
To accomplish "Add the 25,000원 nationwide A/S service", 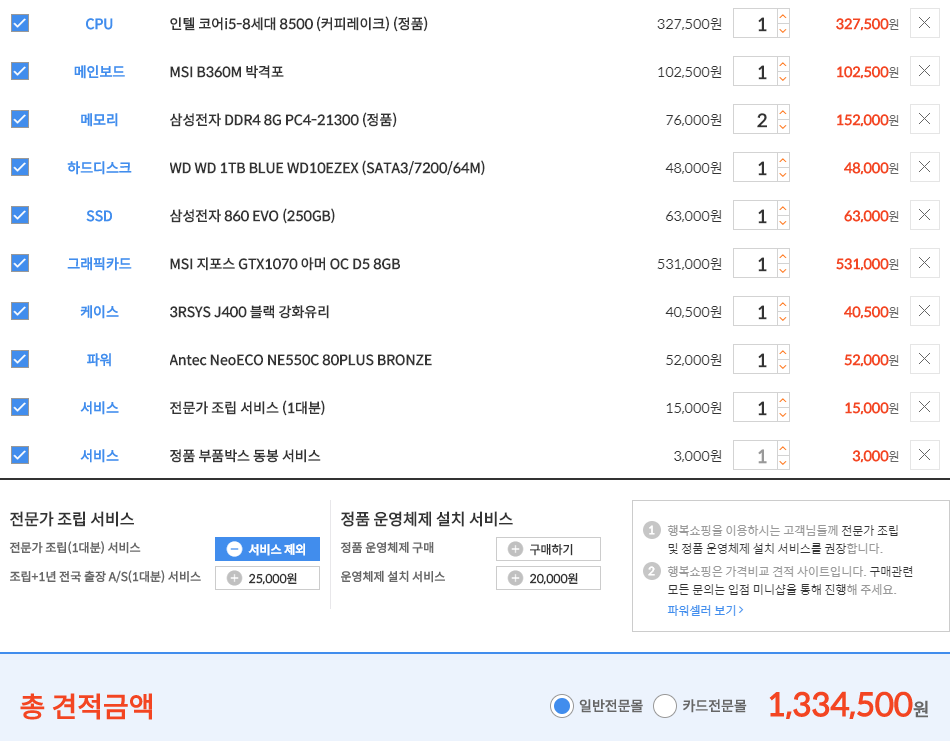I will click(267, 578).
